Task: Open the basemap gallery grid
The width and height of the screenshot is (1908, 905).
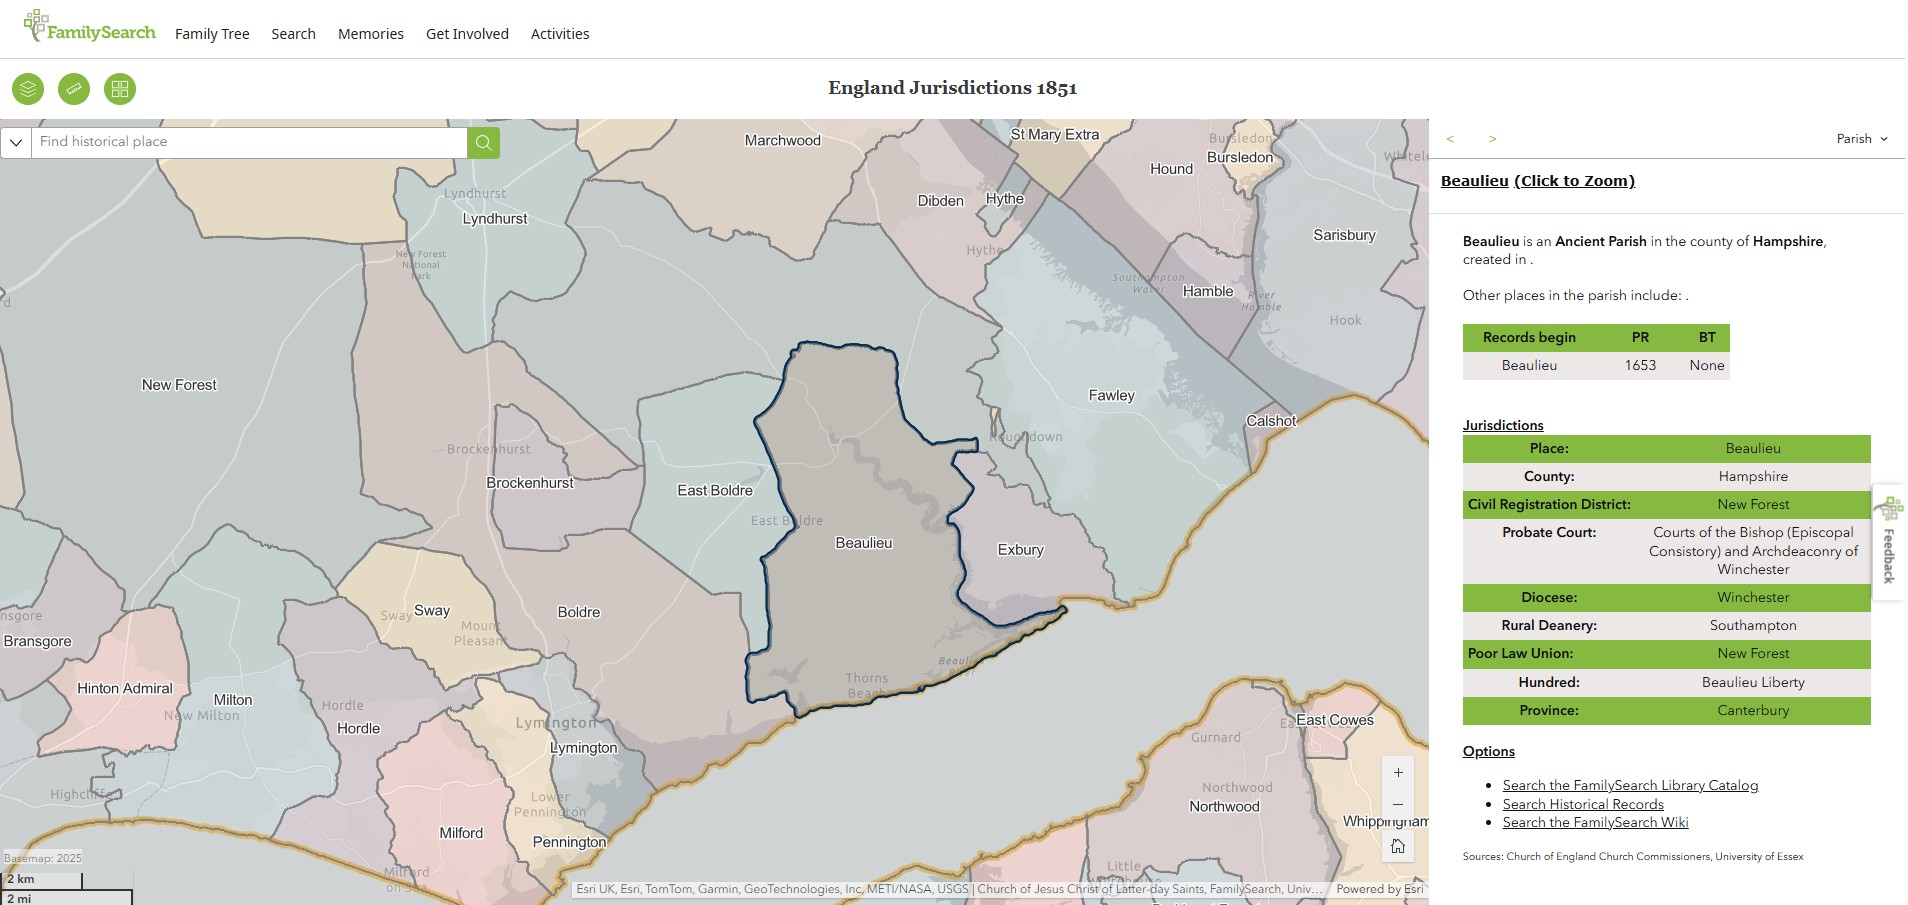Action: [120, 89]
